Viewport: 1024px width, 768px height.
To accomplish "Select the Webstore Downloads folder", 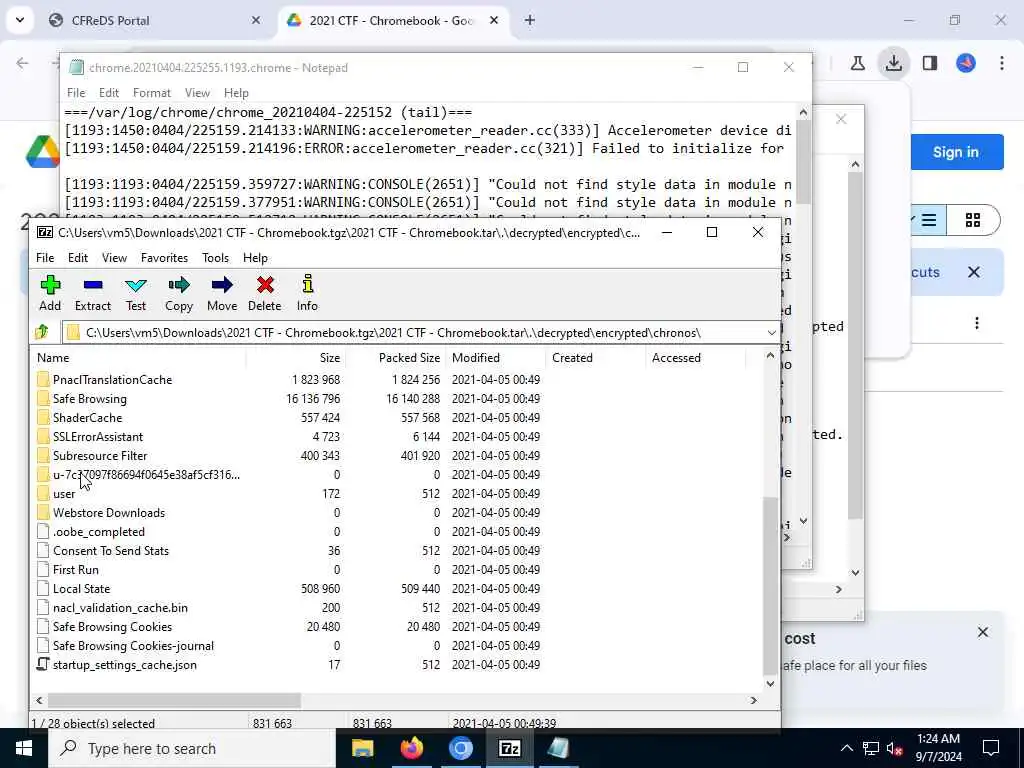I will [109, 513].
